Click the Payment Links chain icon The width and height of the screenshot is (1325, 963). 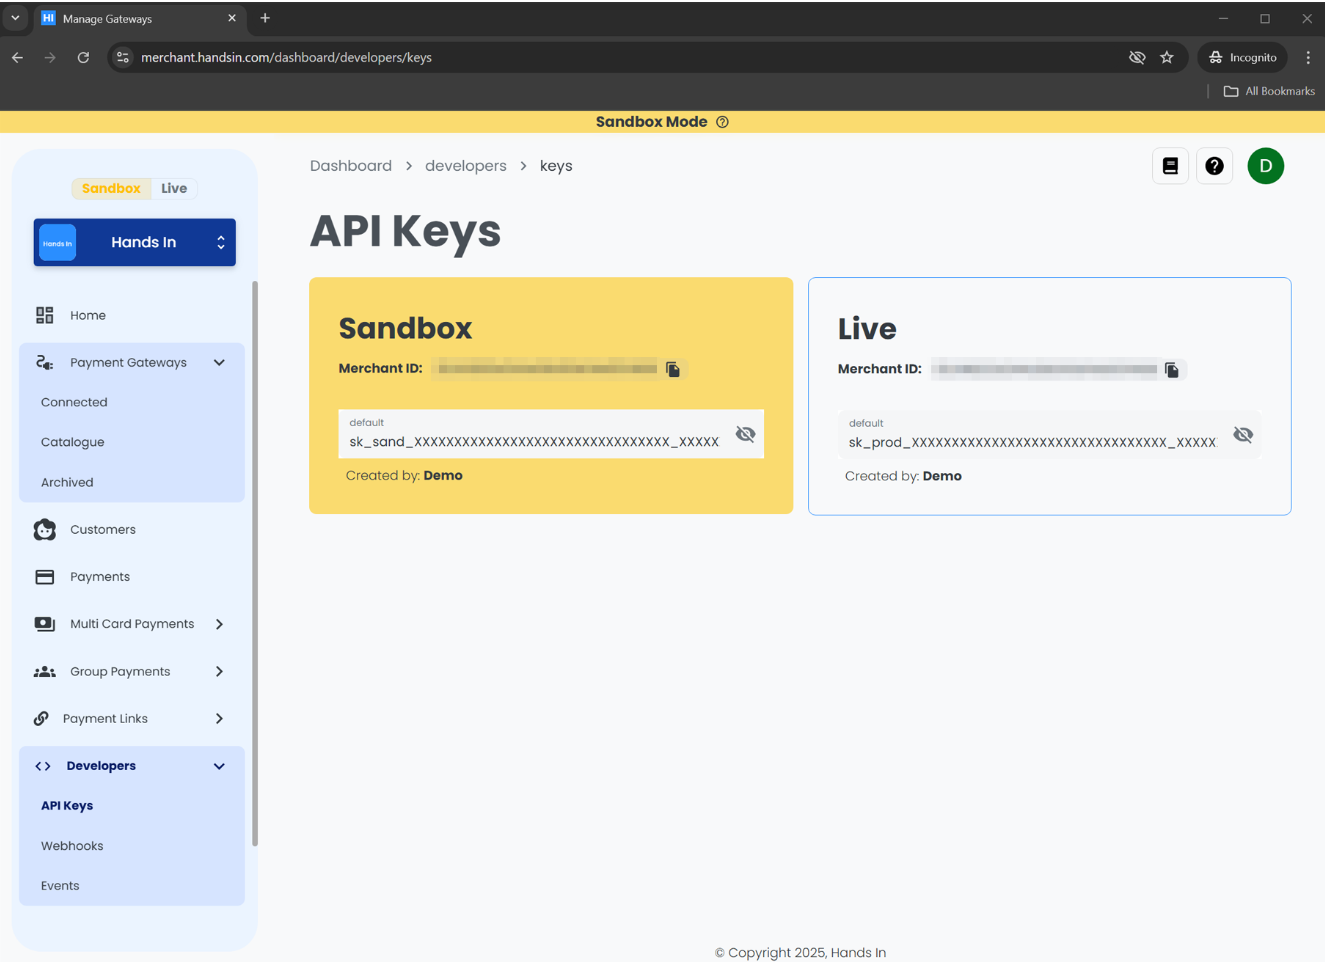point(41,718)
